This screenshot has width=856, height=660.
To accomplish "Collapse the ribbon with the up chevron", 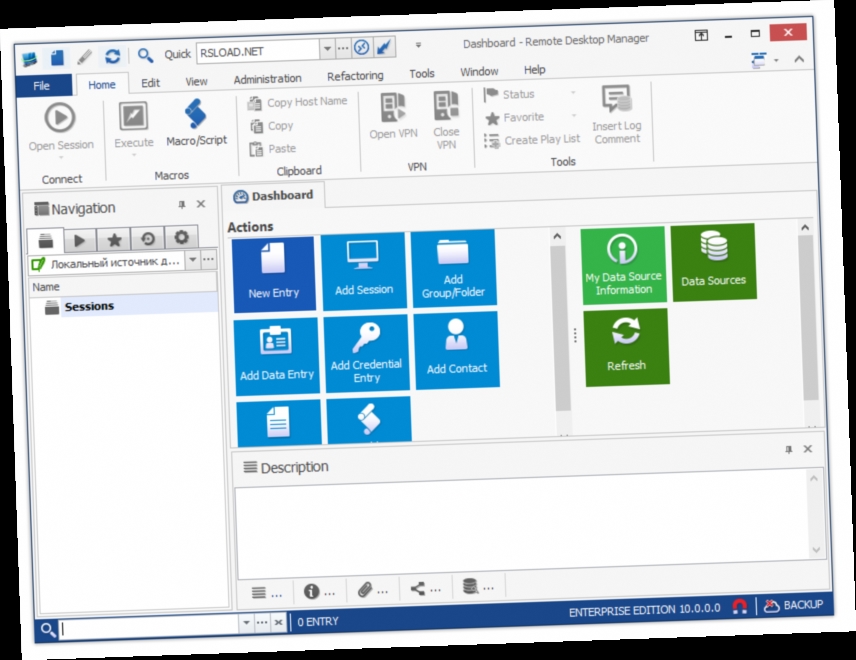I will point(799,58).
